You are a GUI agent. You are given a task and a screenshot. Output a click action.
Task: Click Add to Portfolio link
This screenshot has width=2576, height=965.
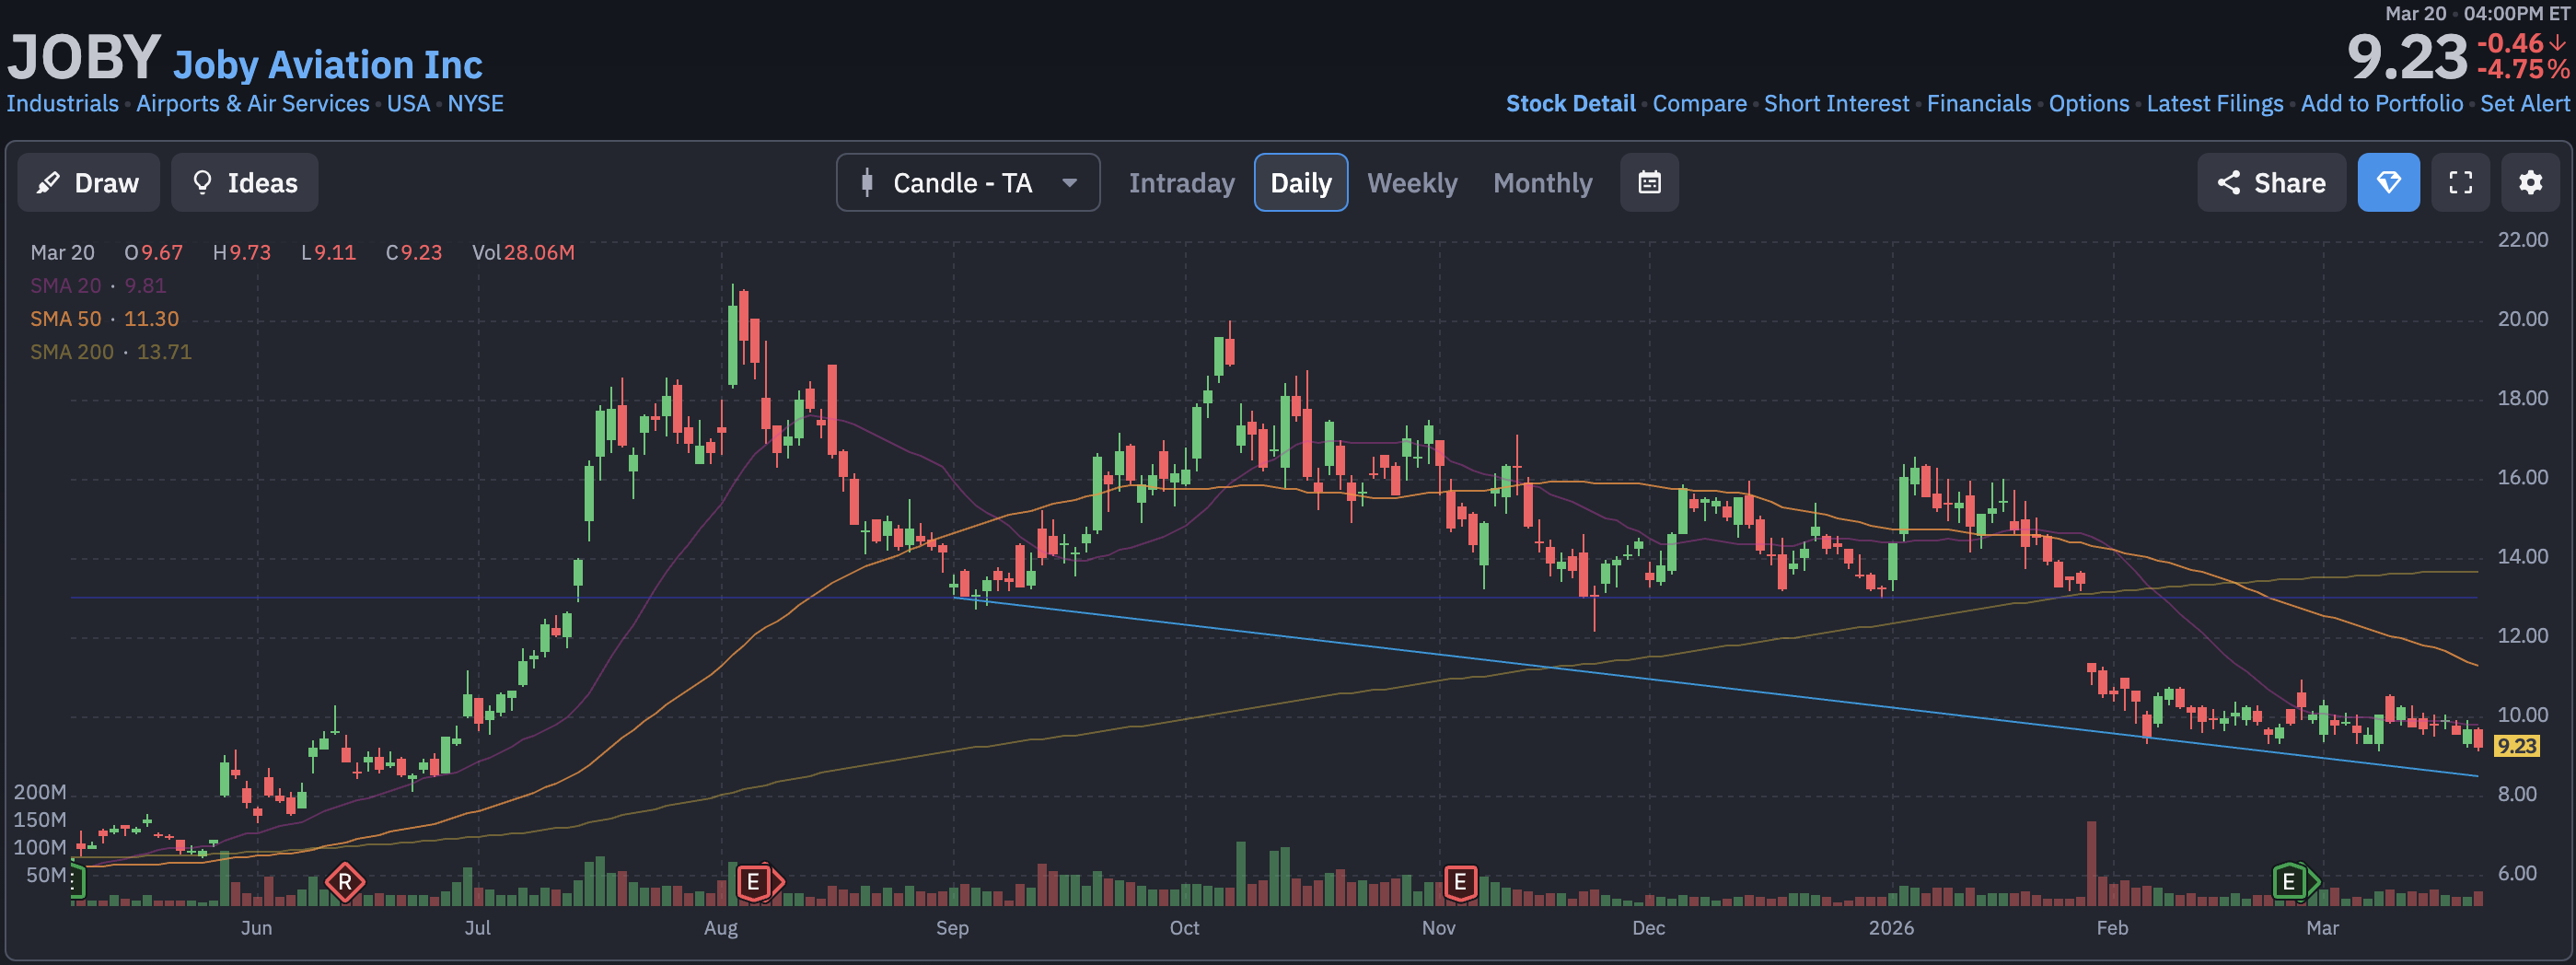[x=2381, y=103]
